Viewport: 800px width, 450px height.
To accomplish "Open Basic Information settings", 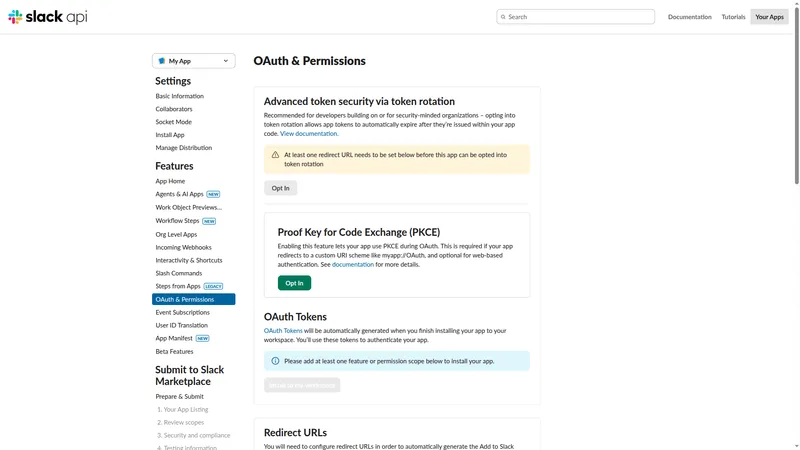I will pos(180,96).
